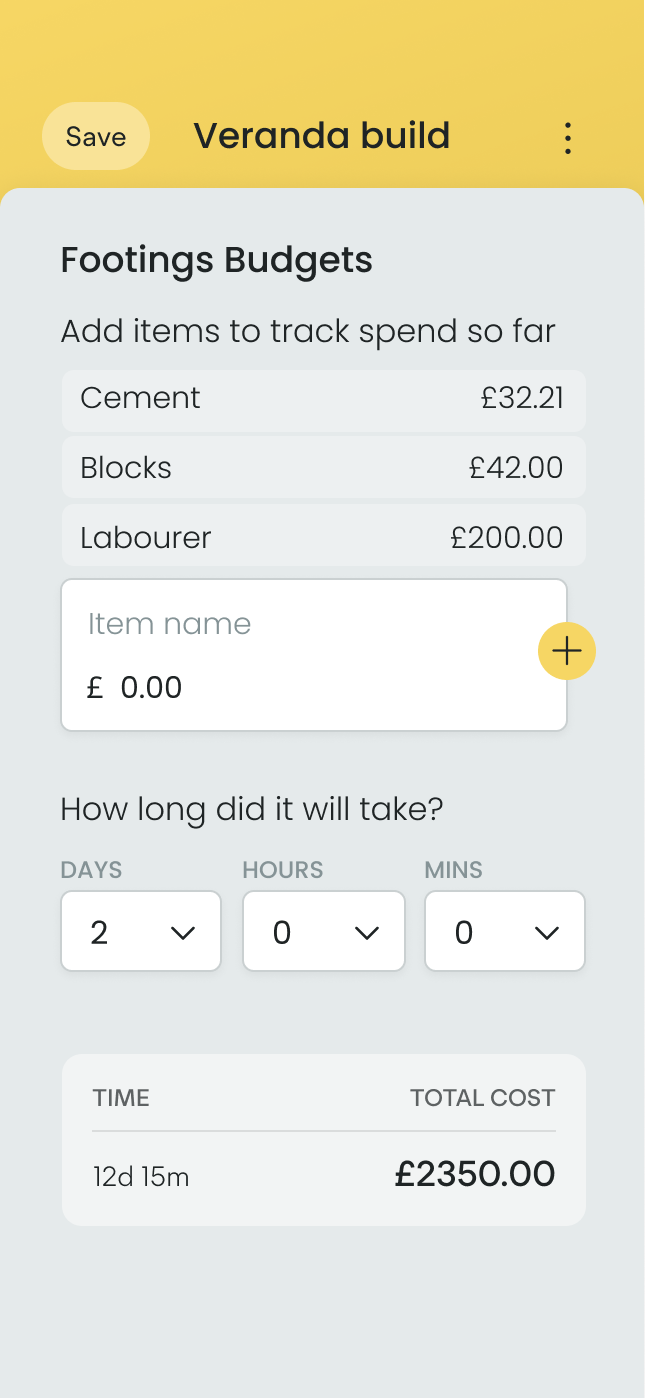Select the Footings Budgets heading

point(216,260)
